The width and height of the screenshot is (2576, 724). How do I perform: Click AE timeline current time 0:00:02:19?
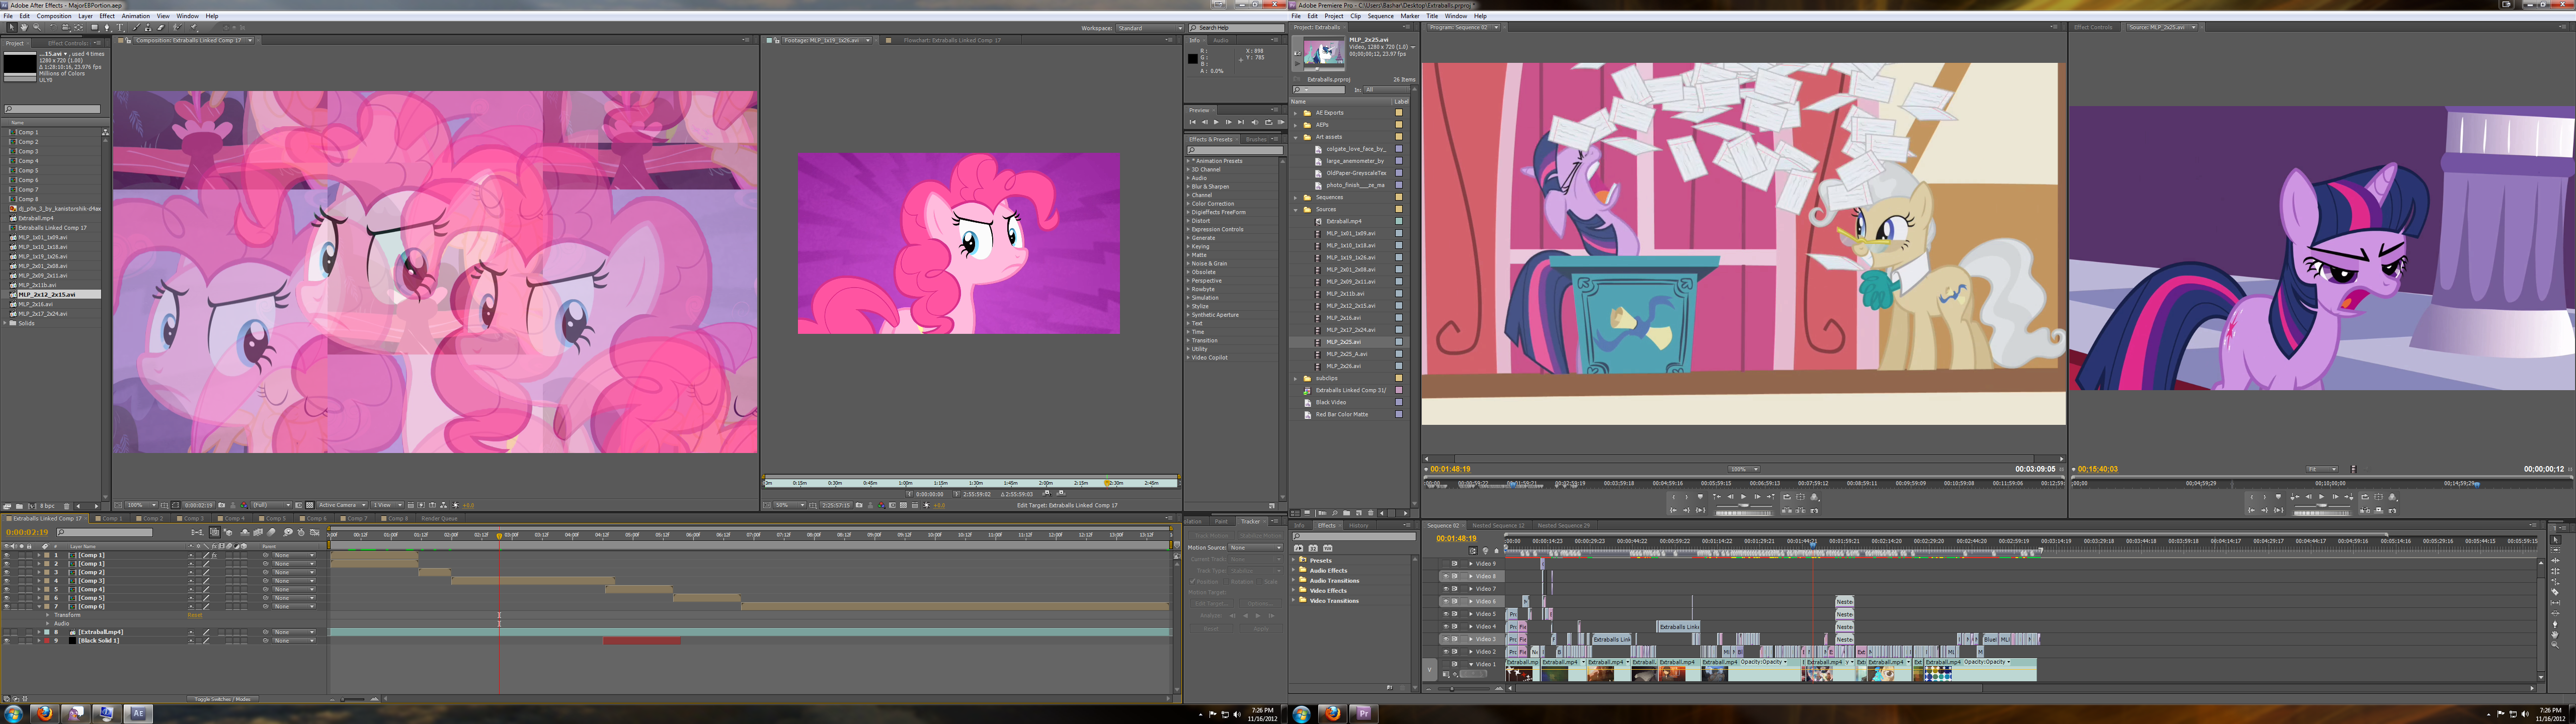coord(27,532)
